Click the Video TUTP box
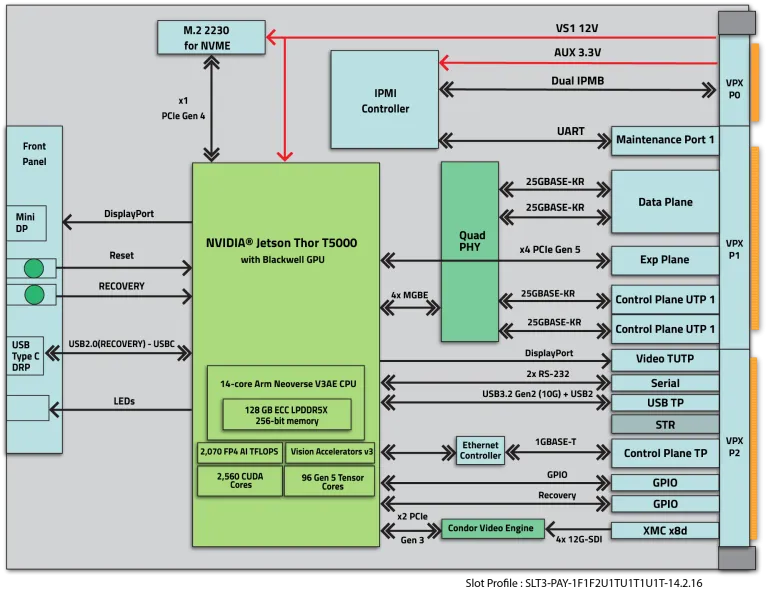Image resolution: width=768 pixels, height=612 pixels. coord(665,359)
